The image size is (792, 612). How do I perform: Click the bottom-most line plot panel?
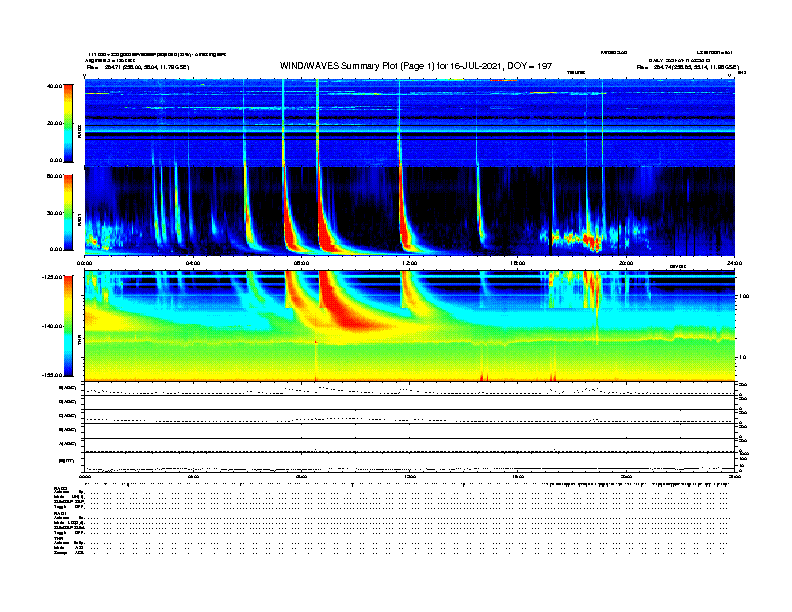pyautogui.click(x=409, y=462)
